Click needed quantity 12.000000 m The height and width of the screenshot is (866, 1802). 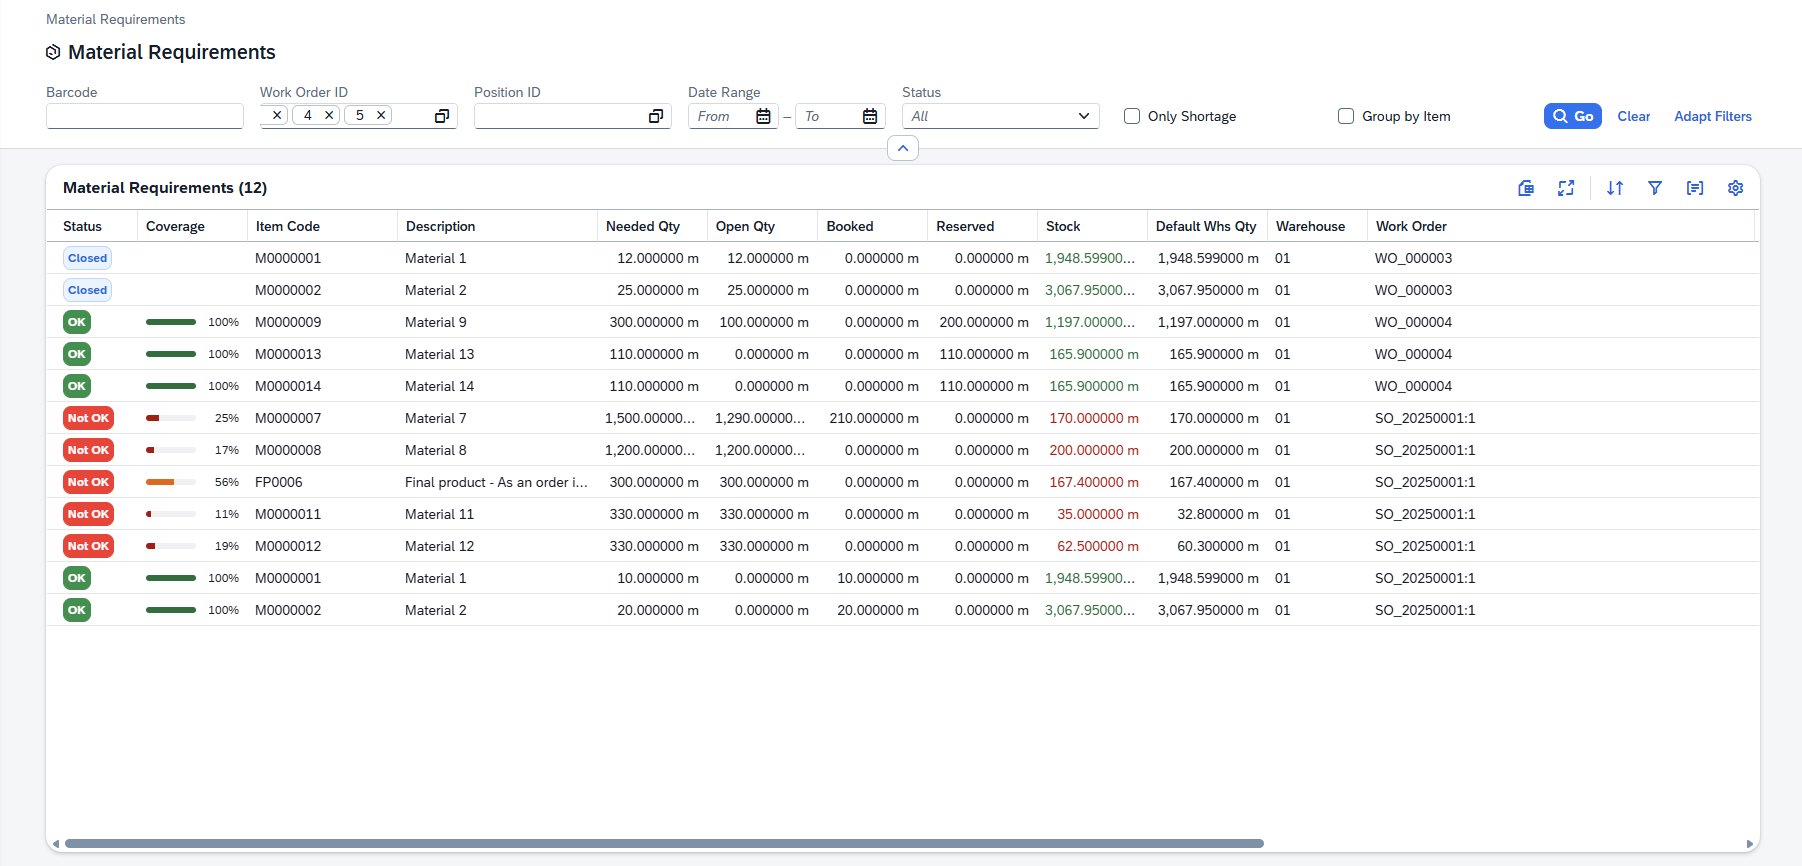point(658,258)
